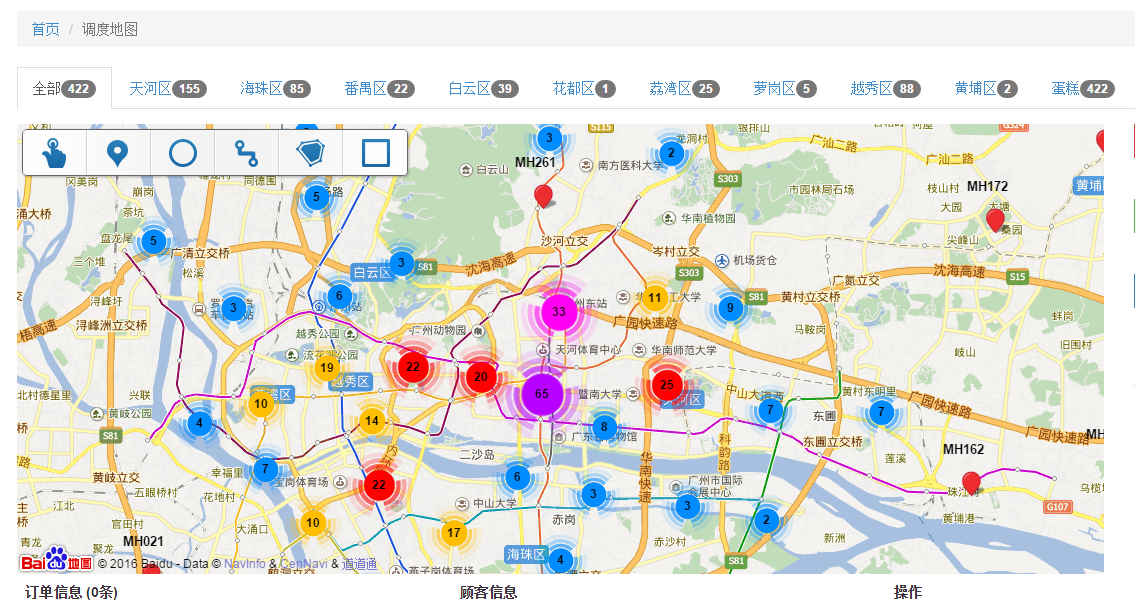Go to 首页 via breadcrumb link
The image size is (1135, 608).
click(45, 29)
